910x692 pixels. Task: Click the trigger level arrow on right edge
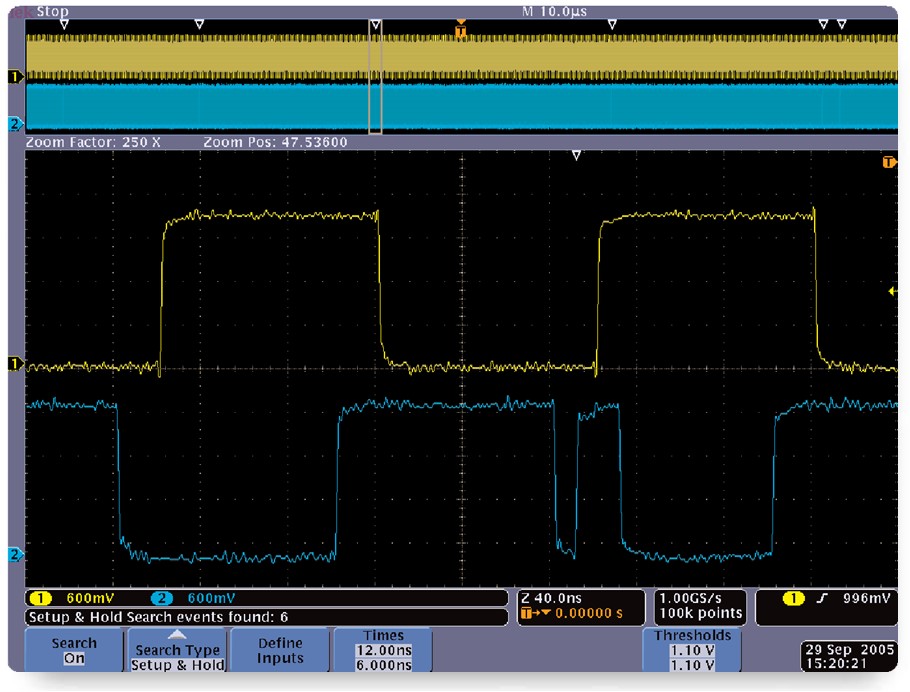[892, 291]
